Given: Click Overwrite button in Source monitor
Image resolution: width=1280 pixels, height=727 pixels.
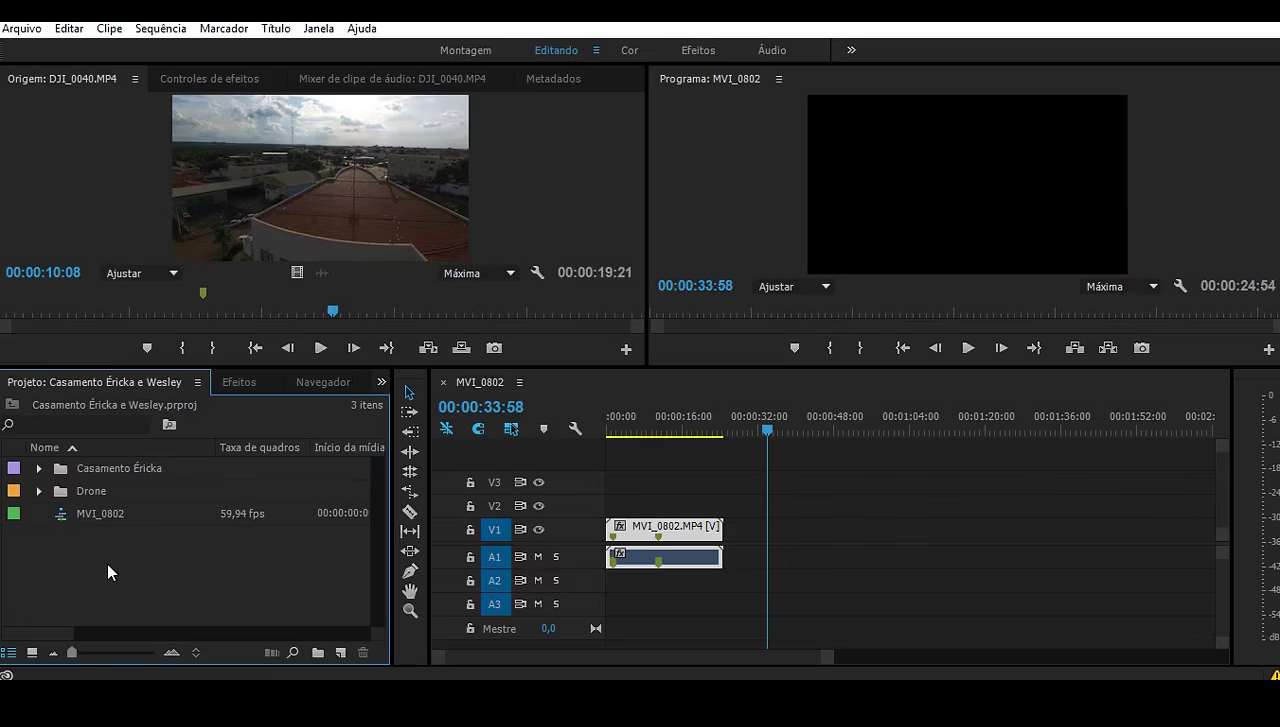Looking at the screenshot, I should (461, 348).
